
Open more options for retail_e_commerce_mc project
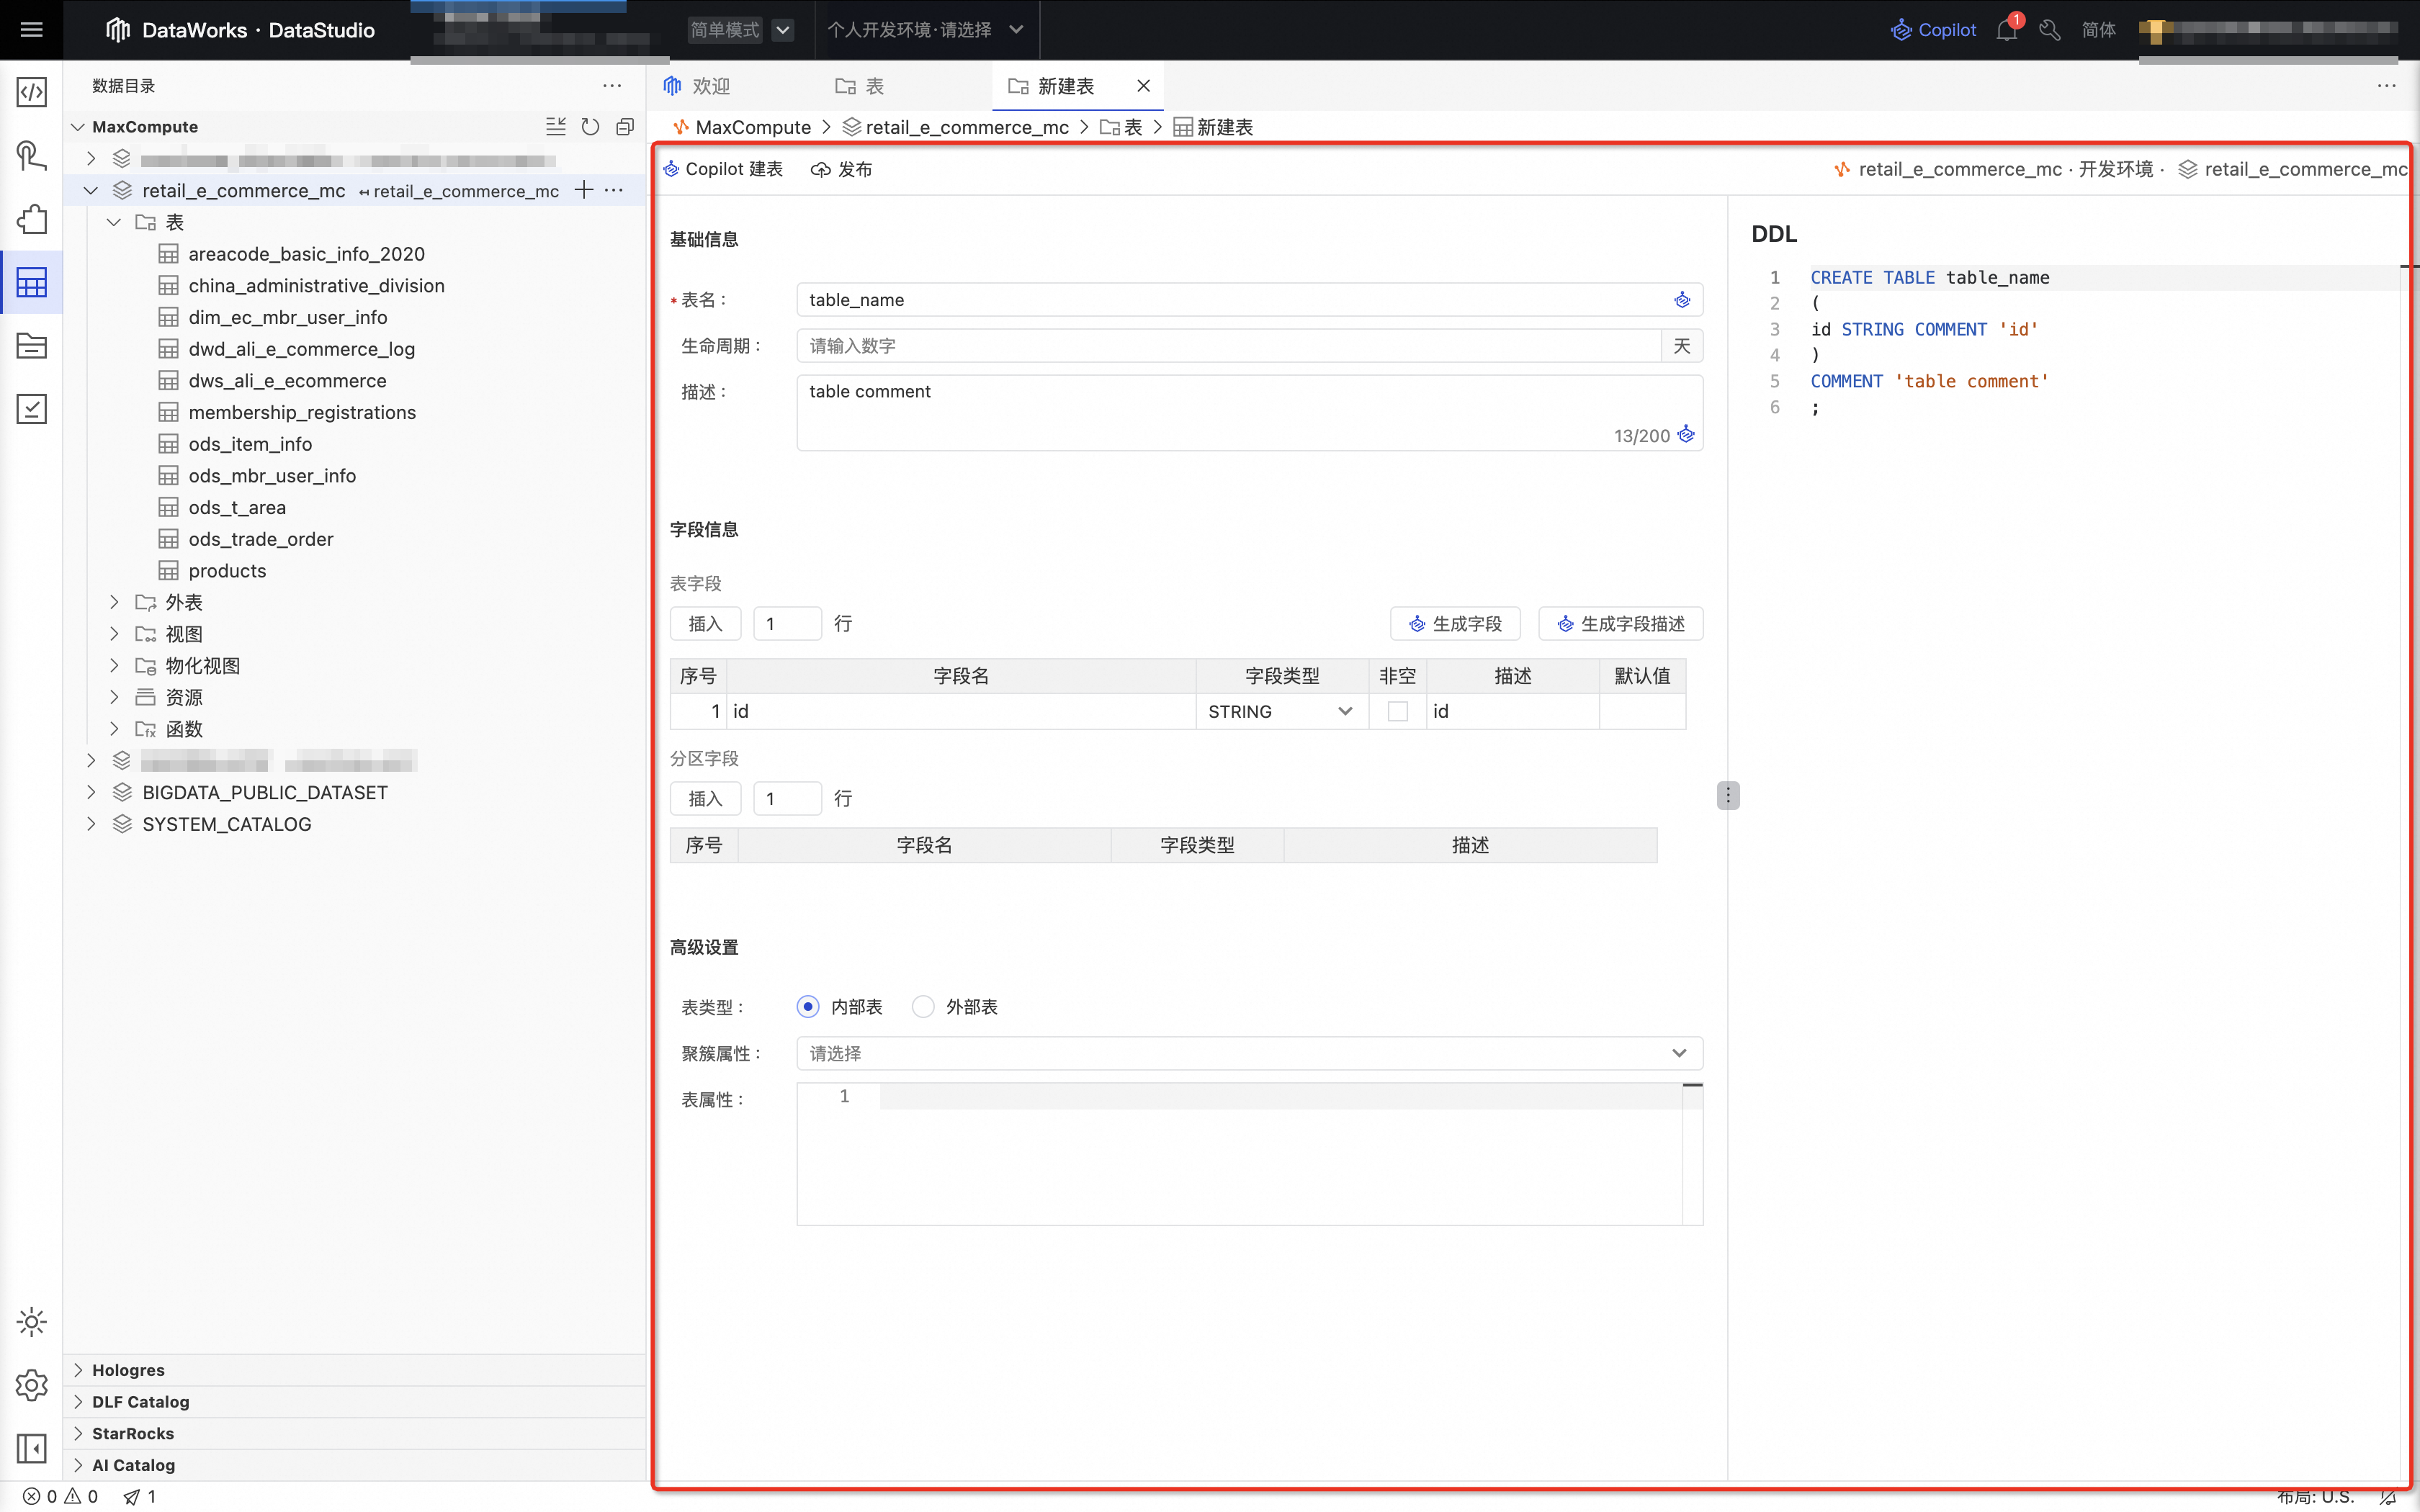click(x=614, y=190)
